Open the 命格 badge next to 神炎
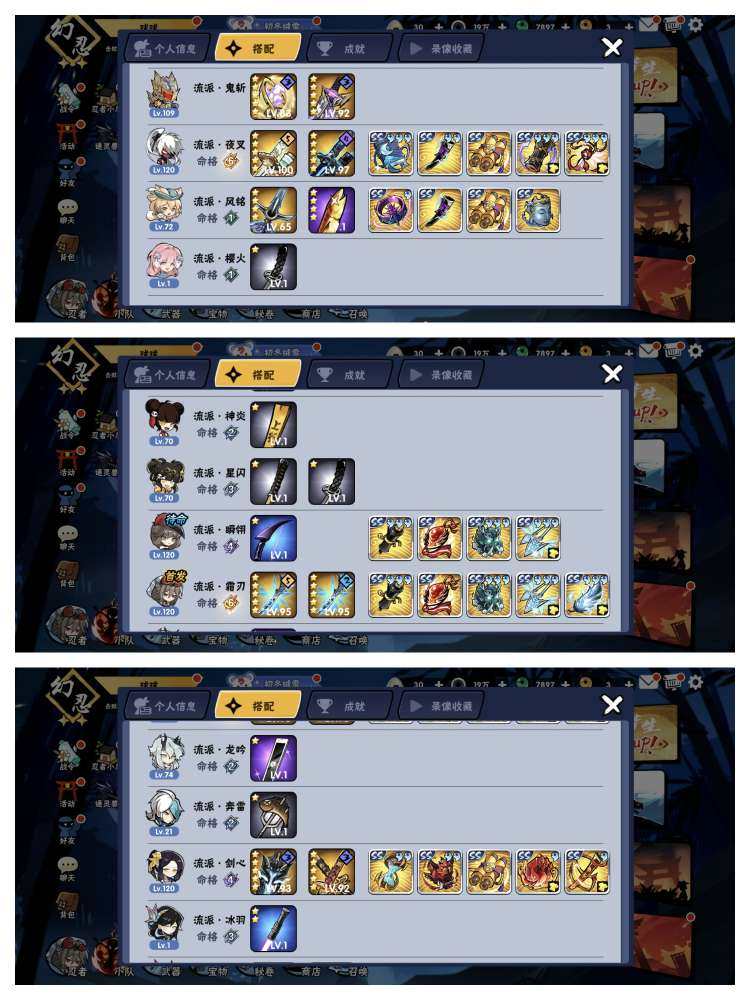The image size is (750, 1000). point(231,432)
